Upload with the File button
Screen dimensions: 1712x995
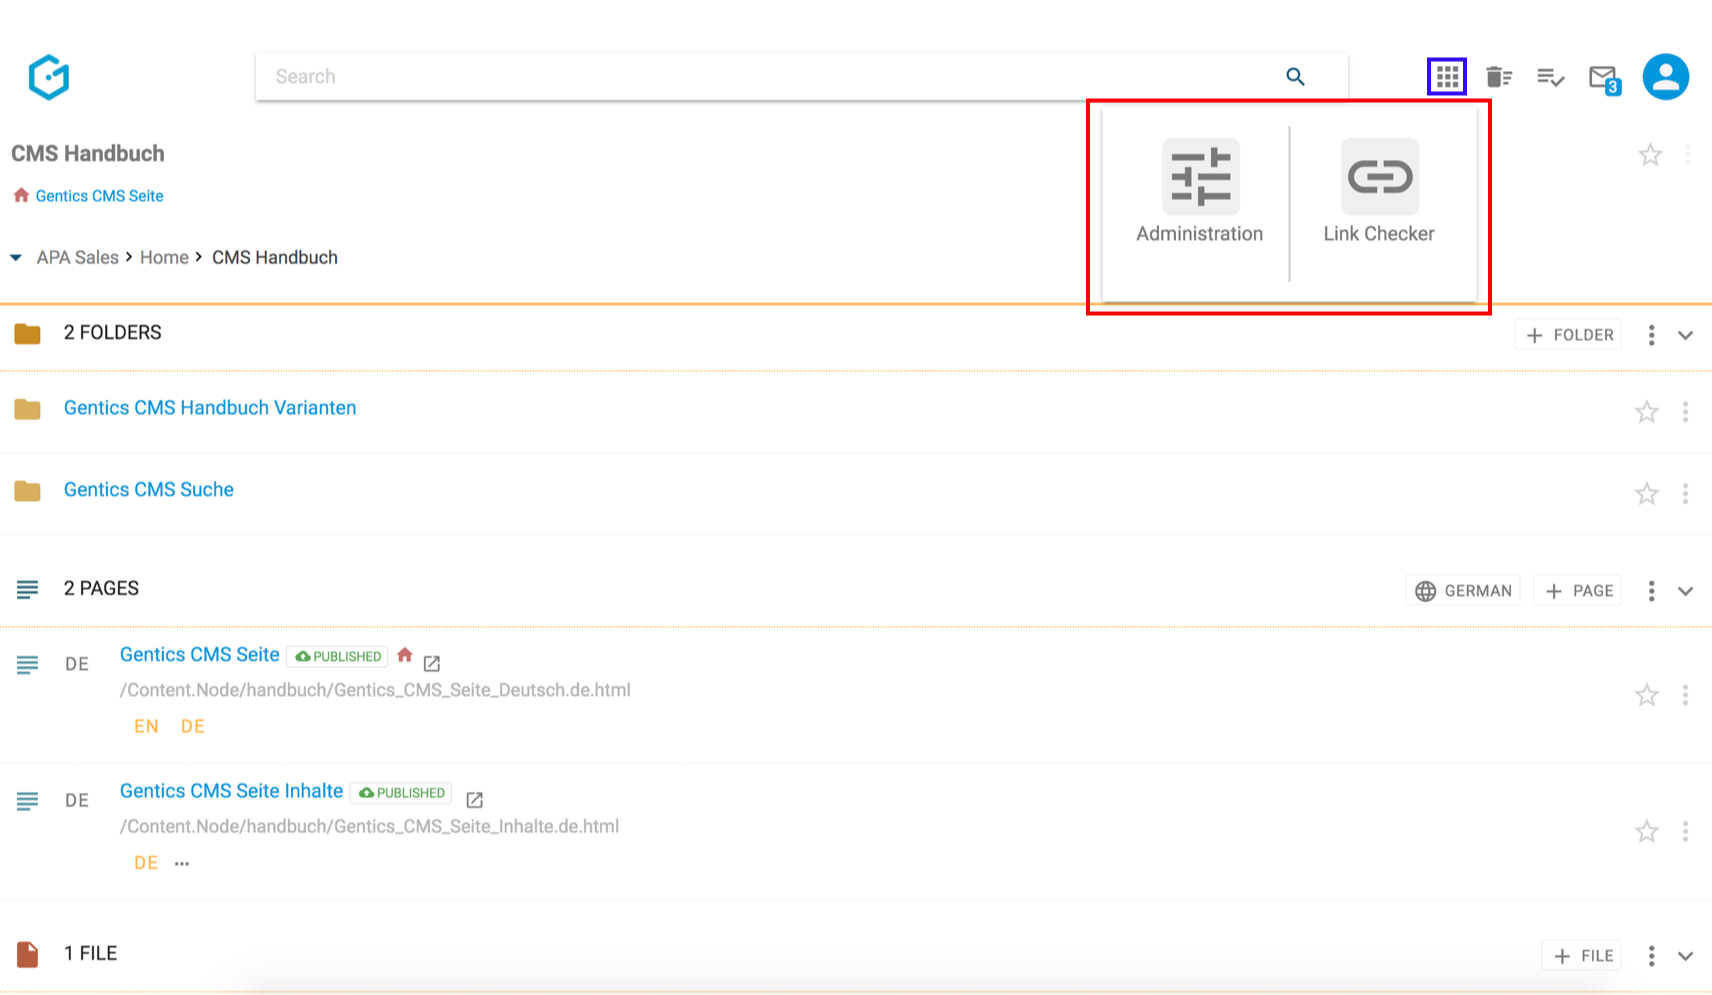pyautogui.click(x=1583, y=956)
